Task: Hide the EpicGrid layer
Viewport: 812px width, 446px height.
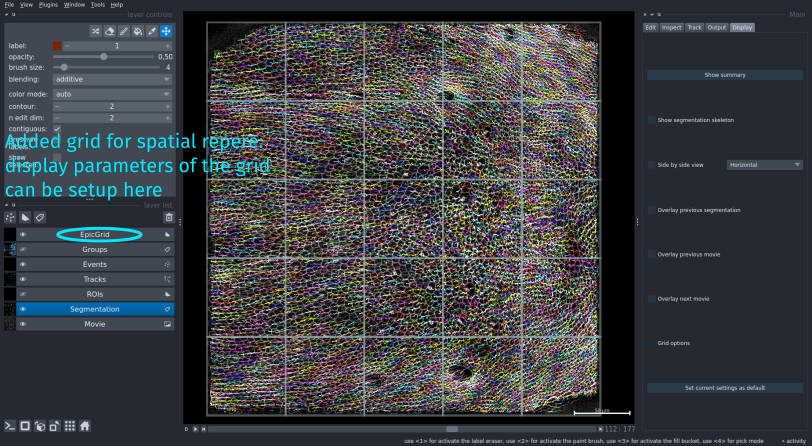Action: click(x=23, y=234)
